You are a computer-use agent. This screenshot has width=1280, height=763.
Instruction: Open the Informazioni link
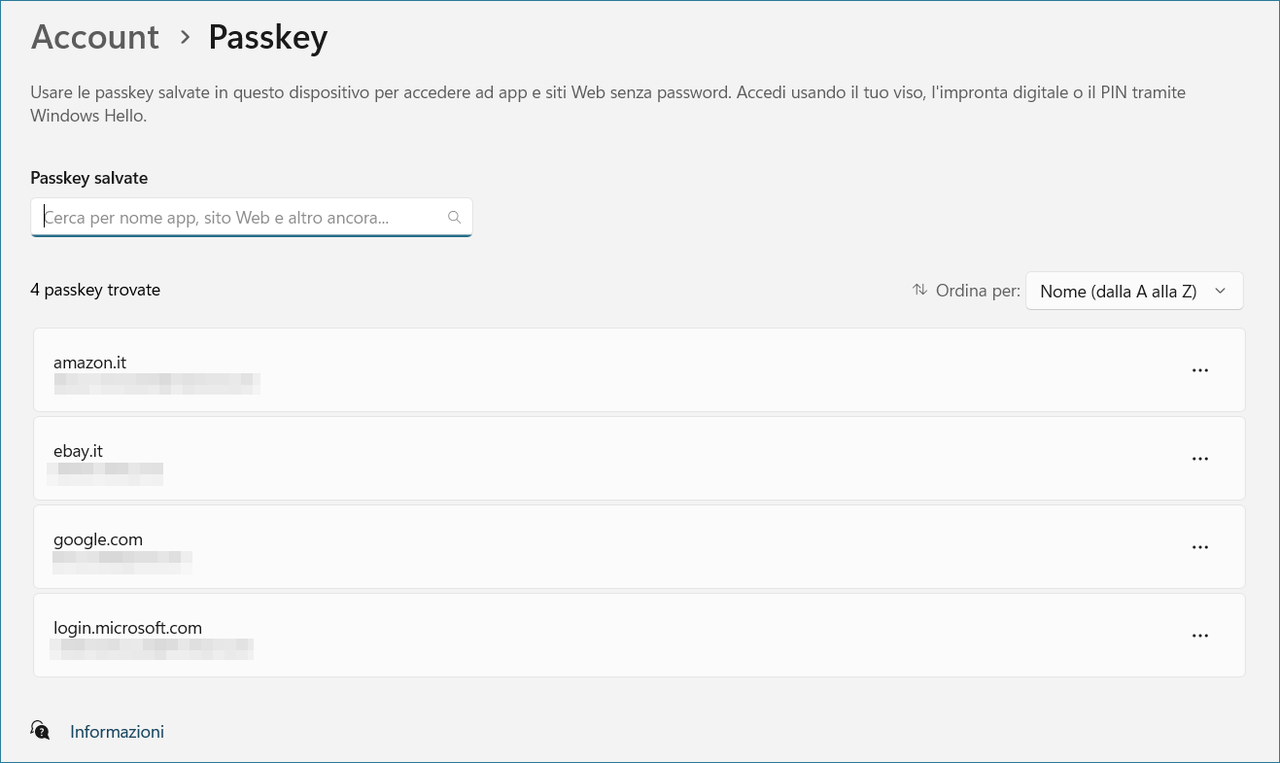[117, 732]
